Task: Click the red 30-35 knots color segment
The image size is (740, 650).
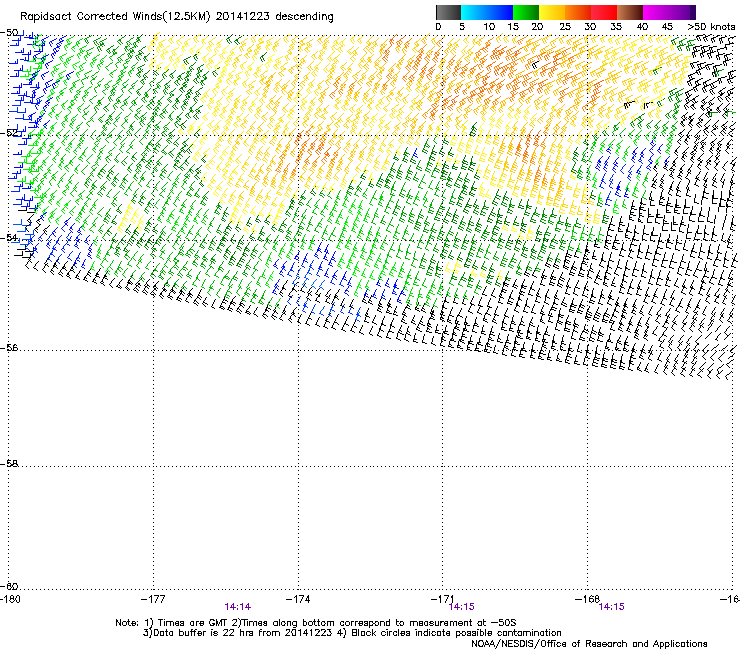Action: click(x=604, y=12)
